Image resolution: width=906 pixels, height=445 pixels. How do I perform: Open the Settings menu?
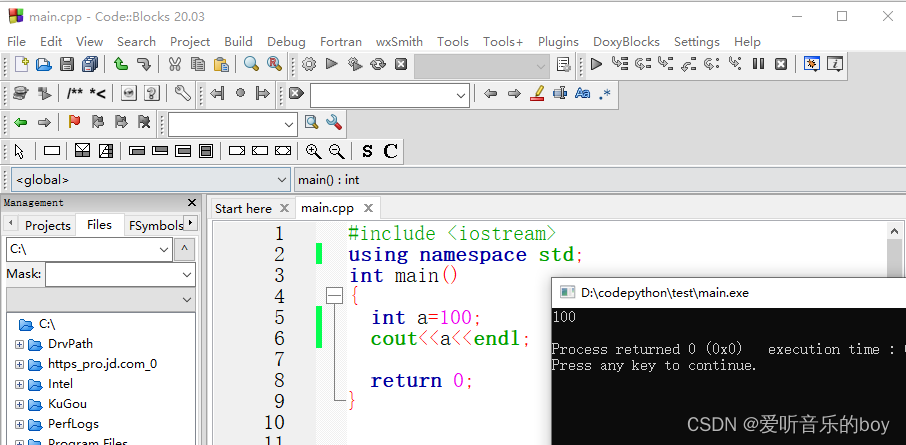pyautogui.click(x=697, y=42)
